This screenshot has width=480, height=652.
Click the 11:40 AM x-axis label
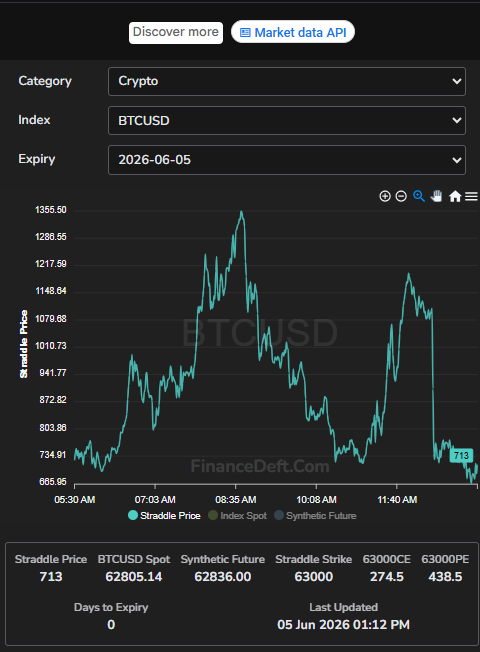397,499
